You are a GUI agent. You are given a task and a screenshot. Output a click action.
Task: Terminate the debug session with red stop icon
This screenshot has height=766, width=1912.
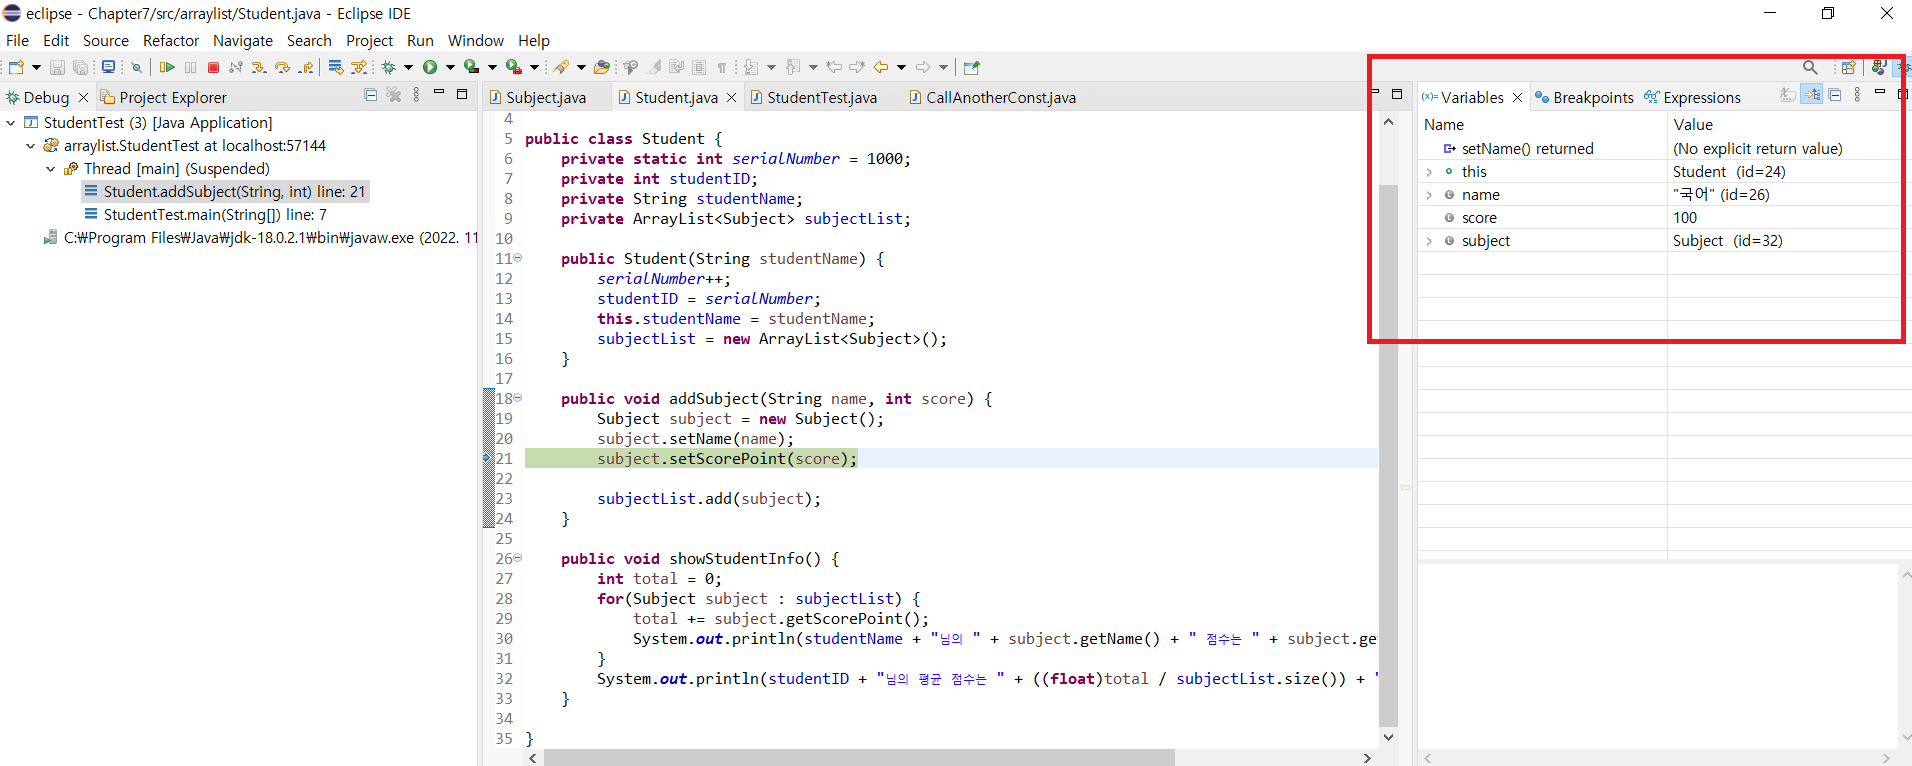pyautogui.click(x=213, y=67)
